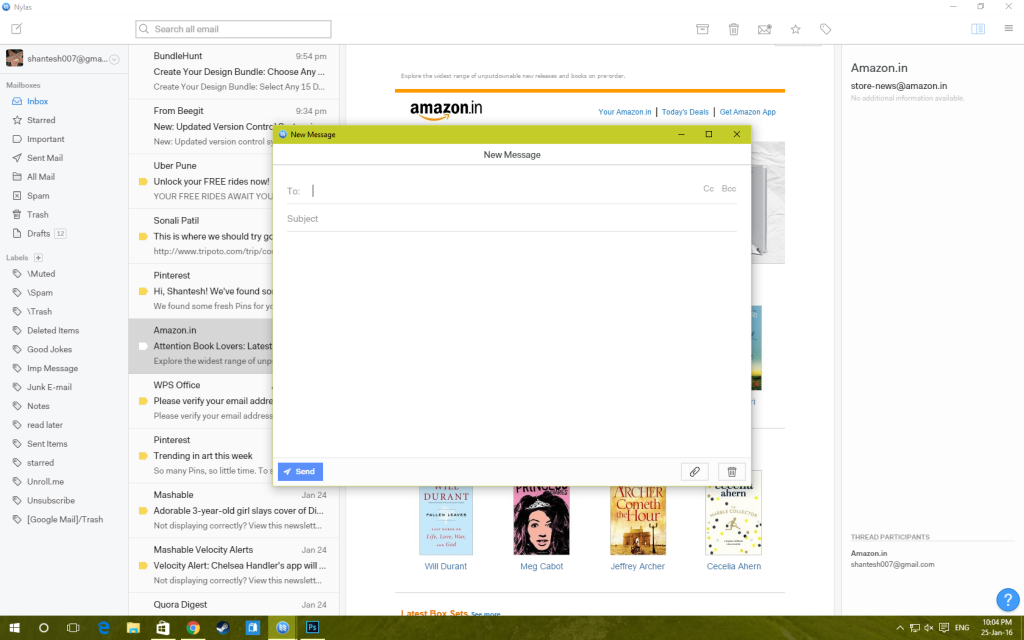Click the Subject field in New Message
This screenshot has width=1024, height=640.
(x=511, y=219)
